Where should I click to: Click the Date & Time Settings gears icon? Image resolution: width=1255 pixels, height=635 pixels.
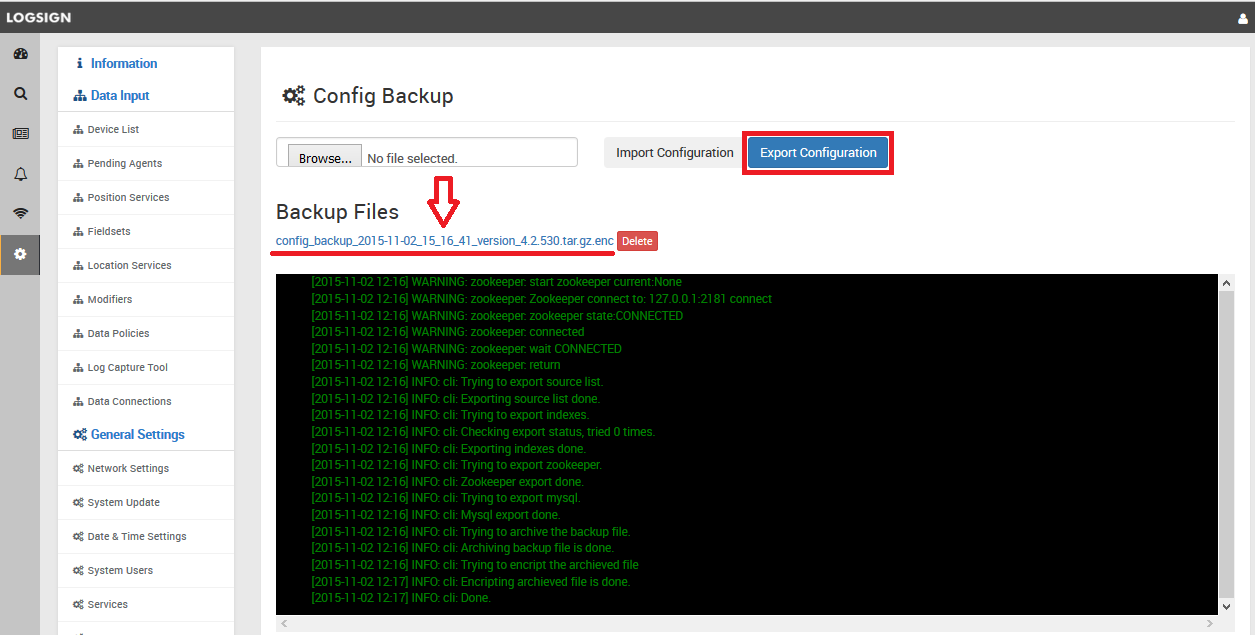(78, 537)
